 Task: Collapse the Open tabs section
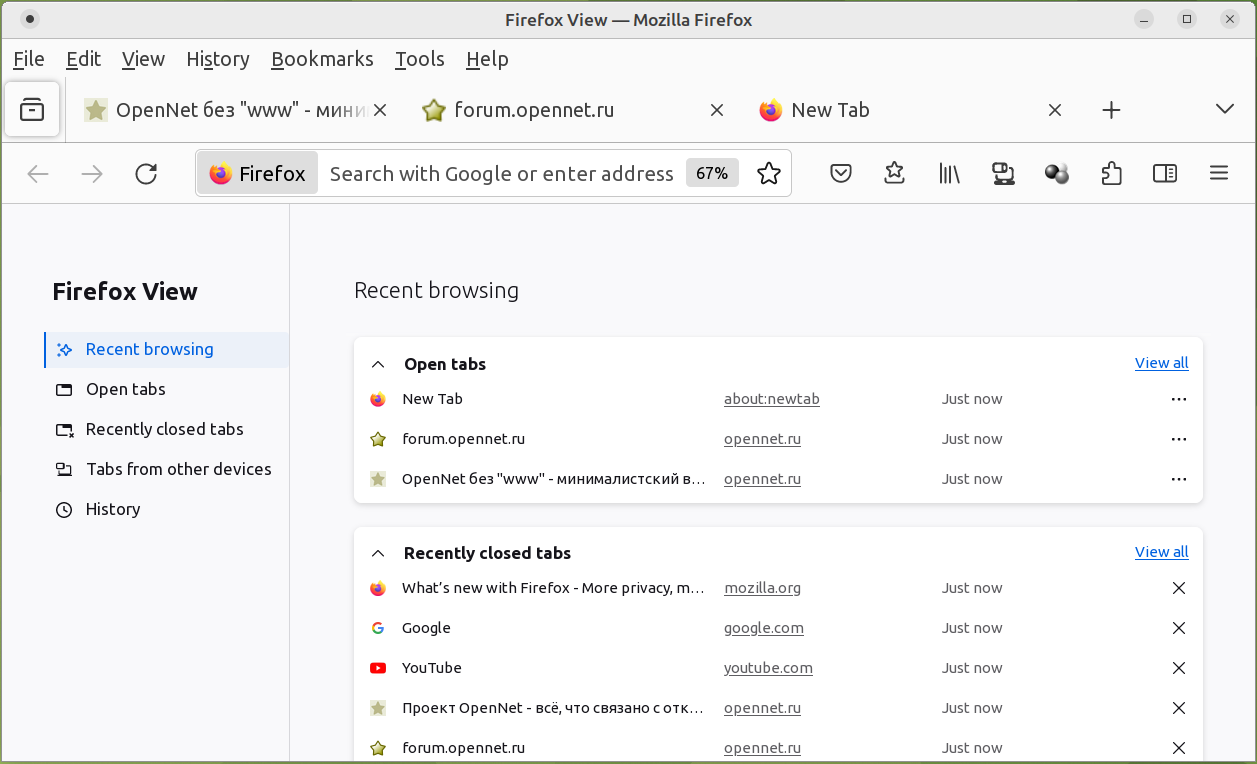pyautogui.click(x=378, y=365)
